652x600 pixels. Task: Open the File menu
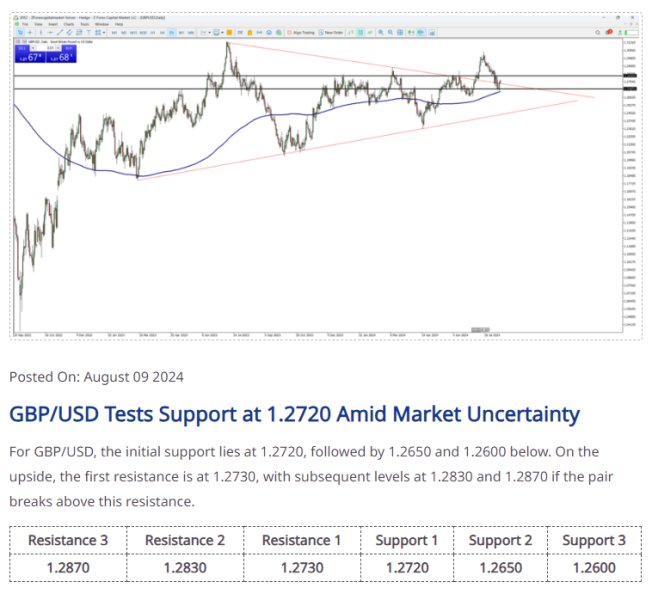(x=25, y=25)
